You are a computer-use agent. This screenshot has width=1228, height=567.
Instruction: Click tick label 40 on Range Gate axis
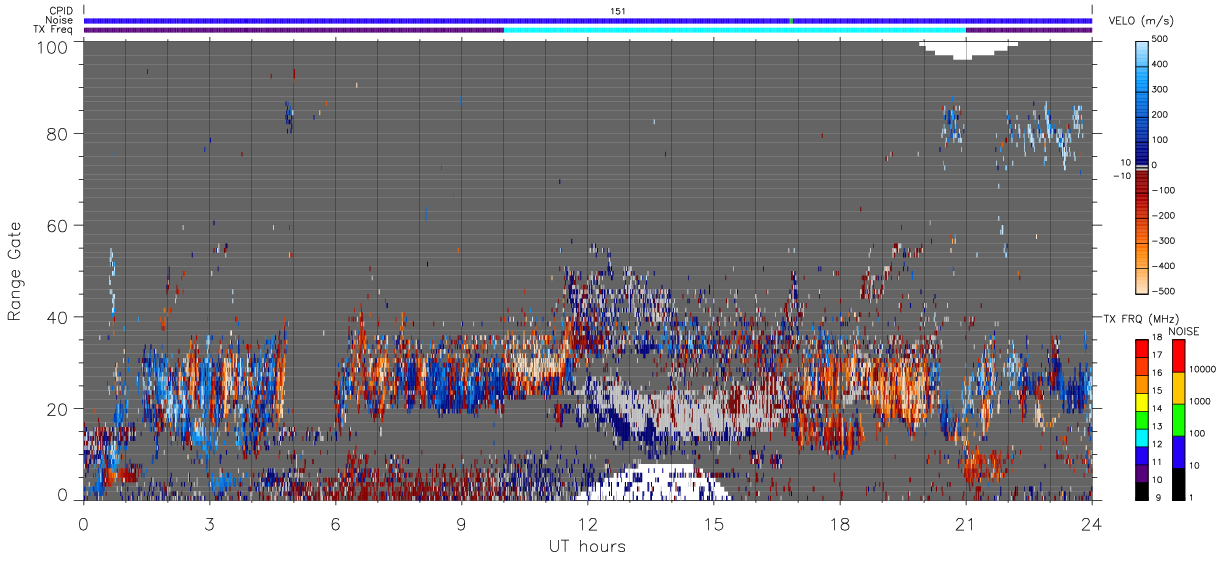coord(59,317)
